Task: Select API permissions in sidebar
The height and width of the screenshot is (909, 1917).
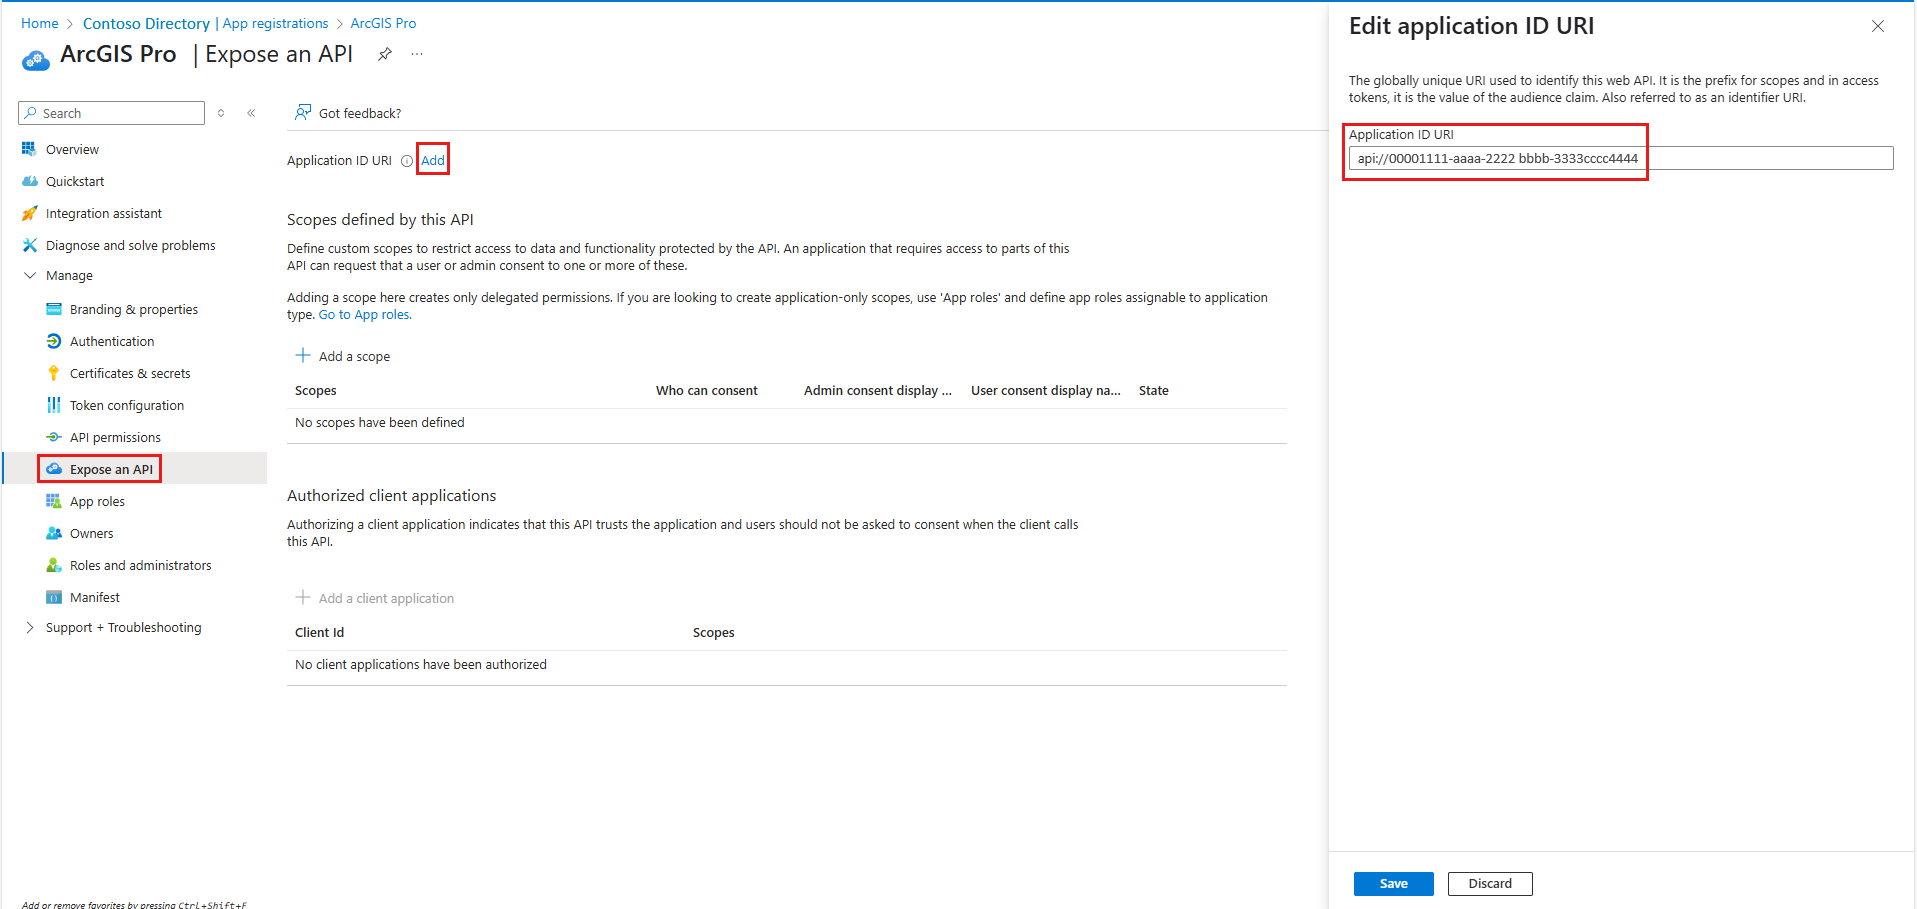Action: (115, 437)
